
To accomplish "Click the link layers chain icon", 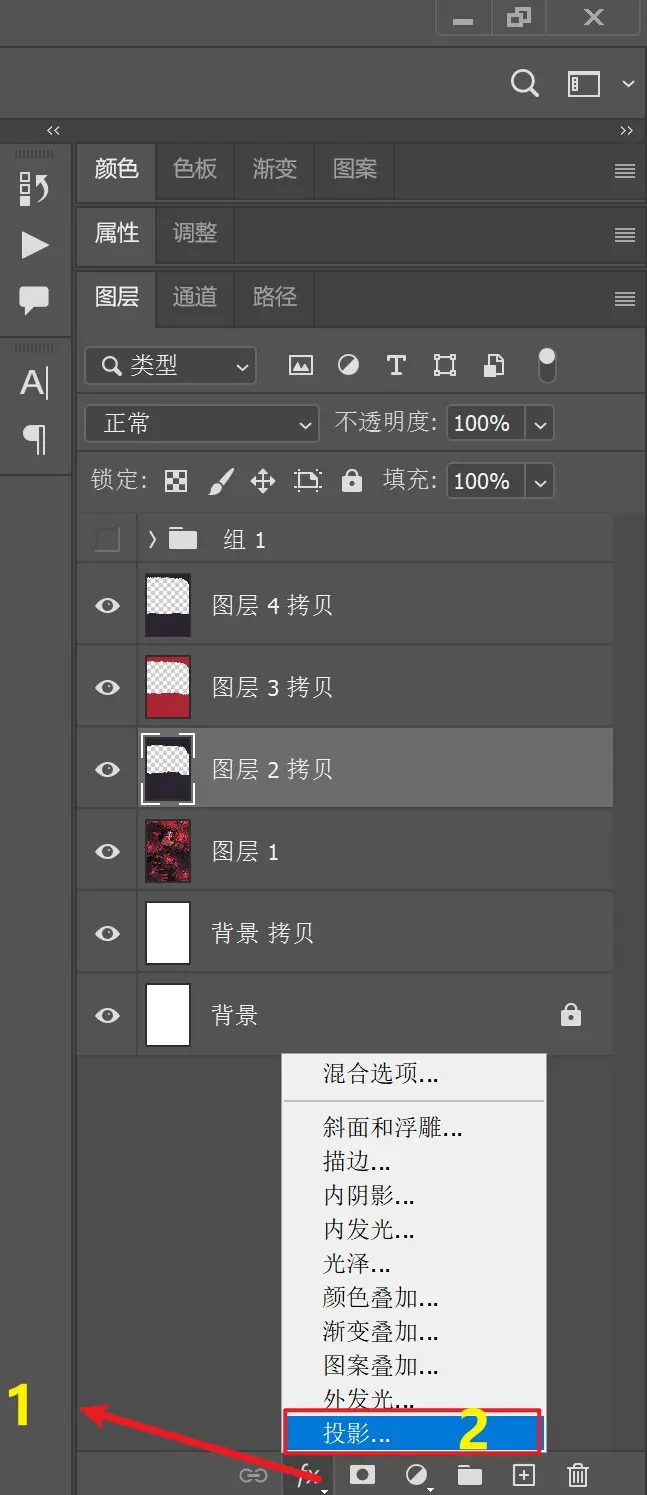I will coord(253,1474).
